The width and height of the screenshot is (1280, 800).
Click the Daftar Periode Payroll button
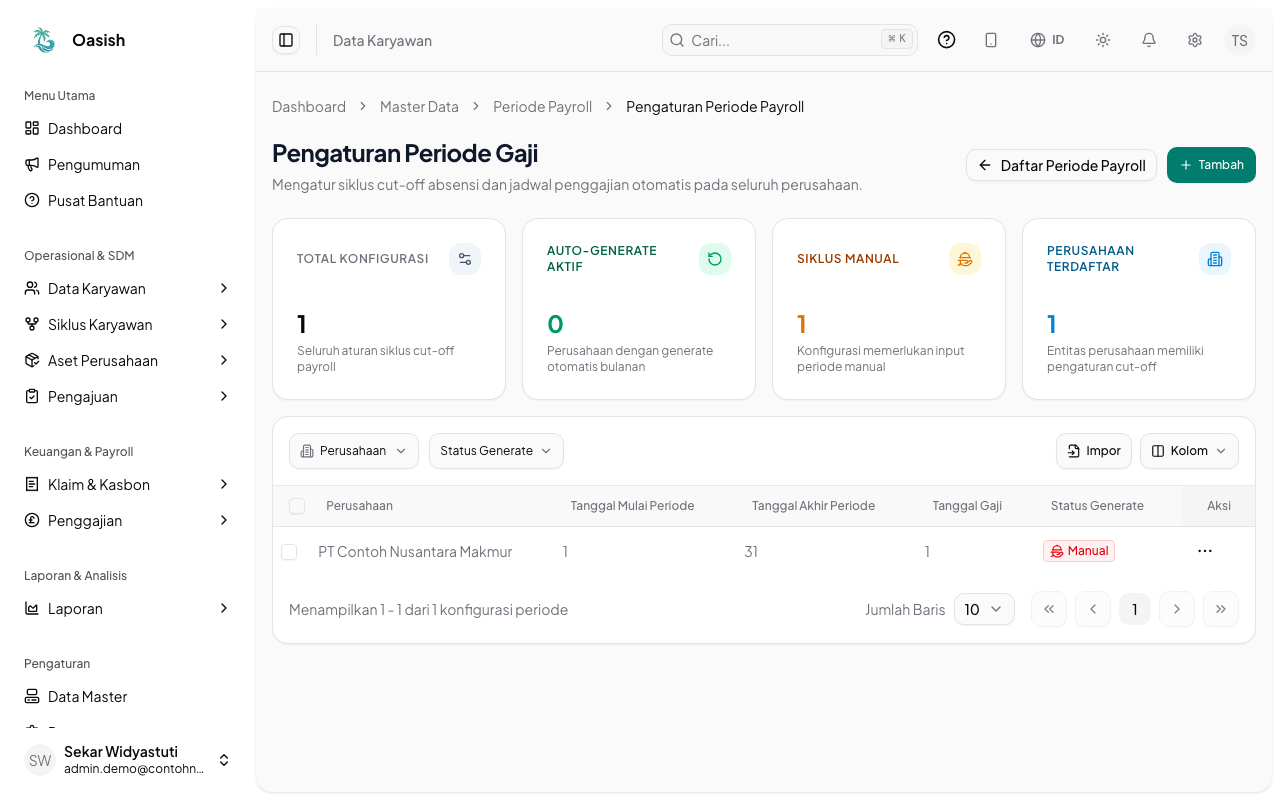(x=1061, y=165)
